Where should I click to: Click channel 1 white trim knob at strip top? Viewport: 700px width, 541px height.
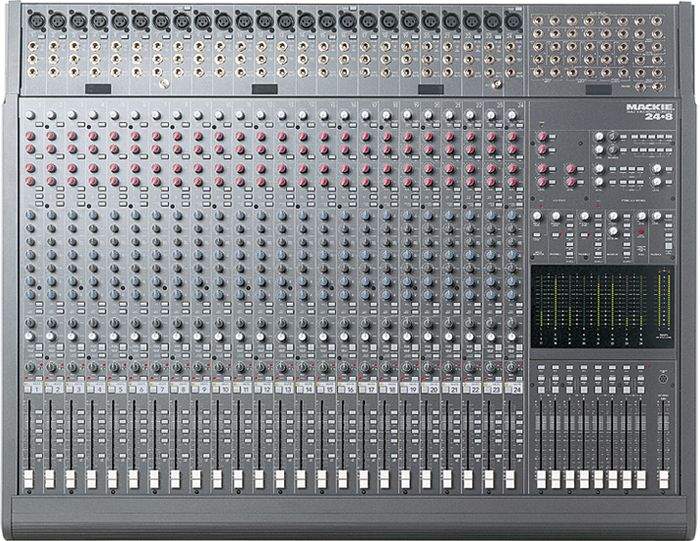tap(30, 115)
